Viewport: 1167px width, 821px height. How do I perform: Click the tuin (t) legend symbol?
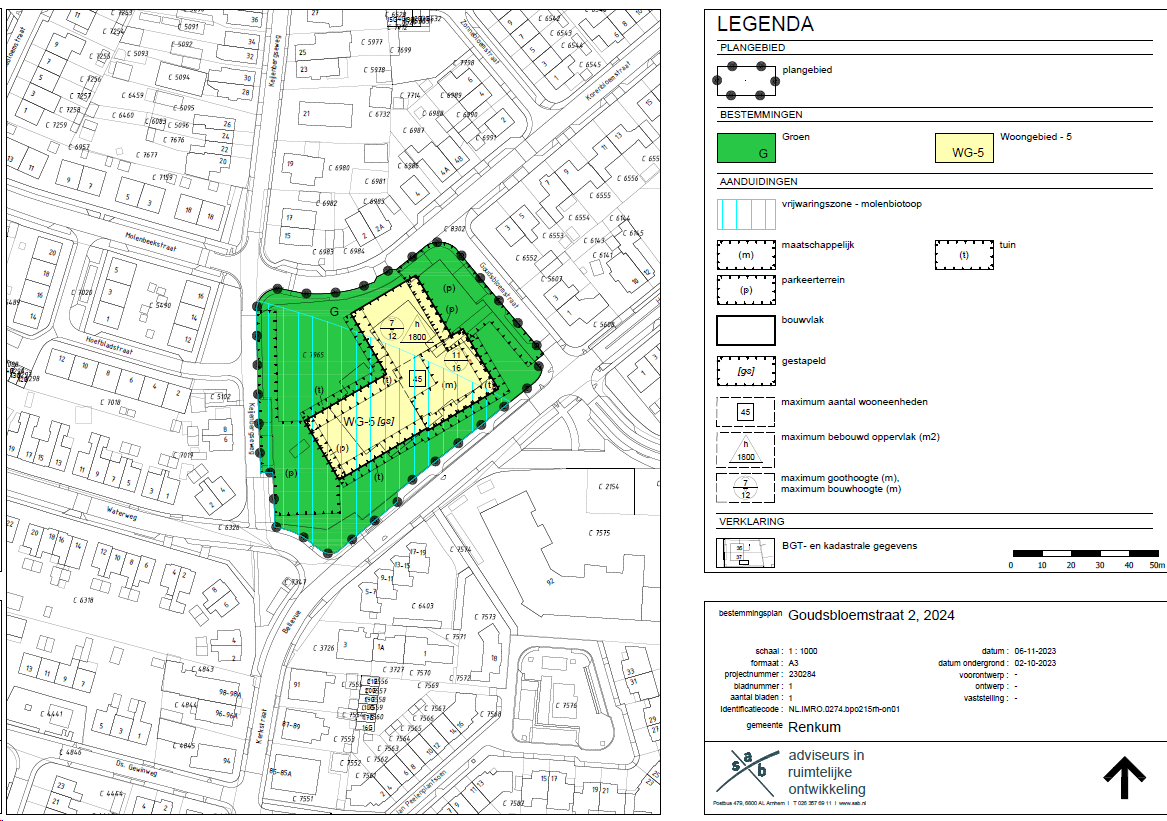tap(965, 255)
